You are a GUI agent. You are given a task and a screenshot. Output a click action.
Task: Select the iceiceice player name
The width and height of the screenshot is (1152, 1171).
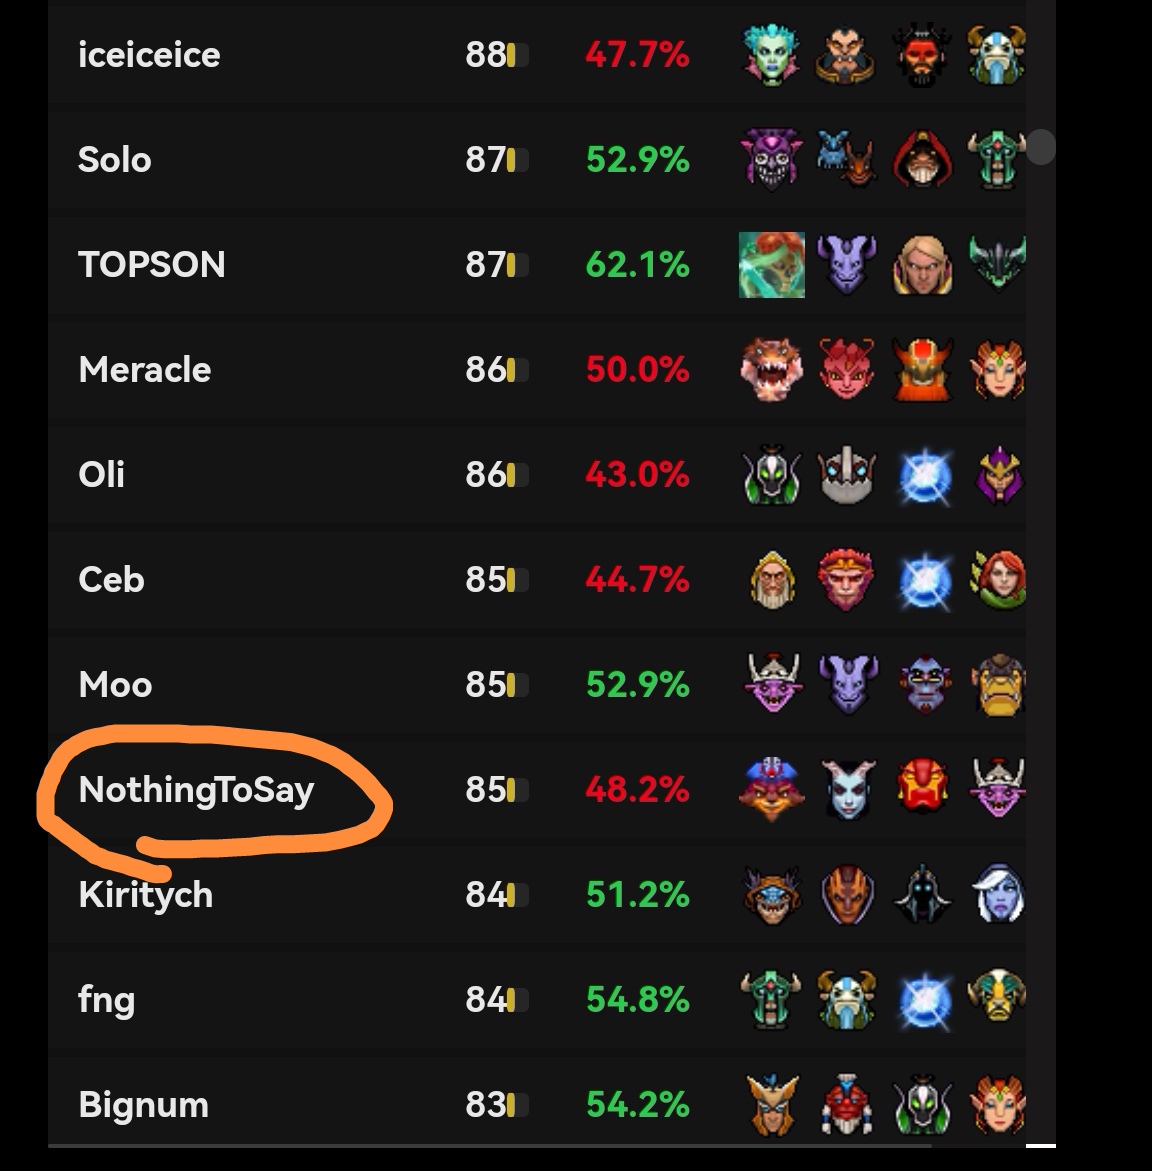click(149, 55)
